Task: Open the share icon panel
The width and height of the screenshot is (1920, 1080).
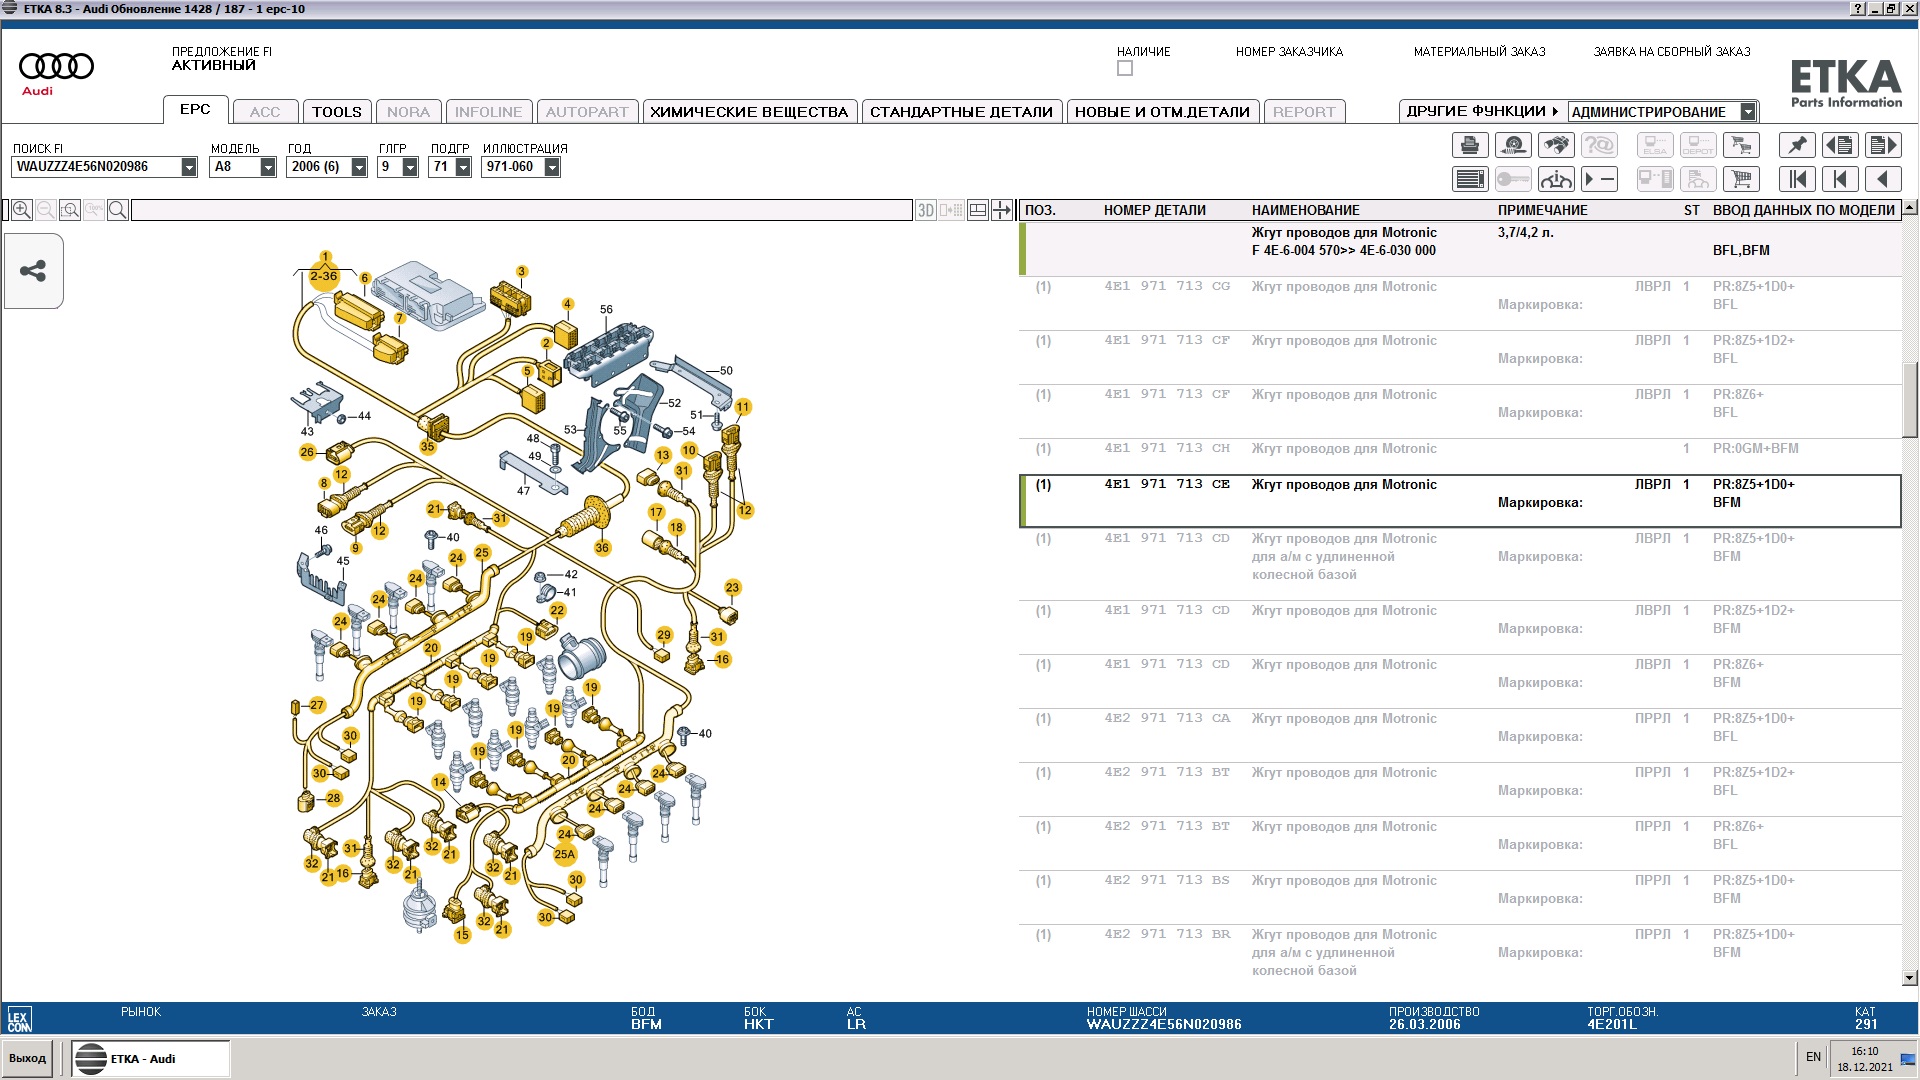Action: (x=33, y=271)
